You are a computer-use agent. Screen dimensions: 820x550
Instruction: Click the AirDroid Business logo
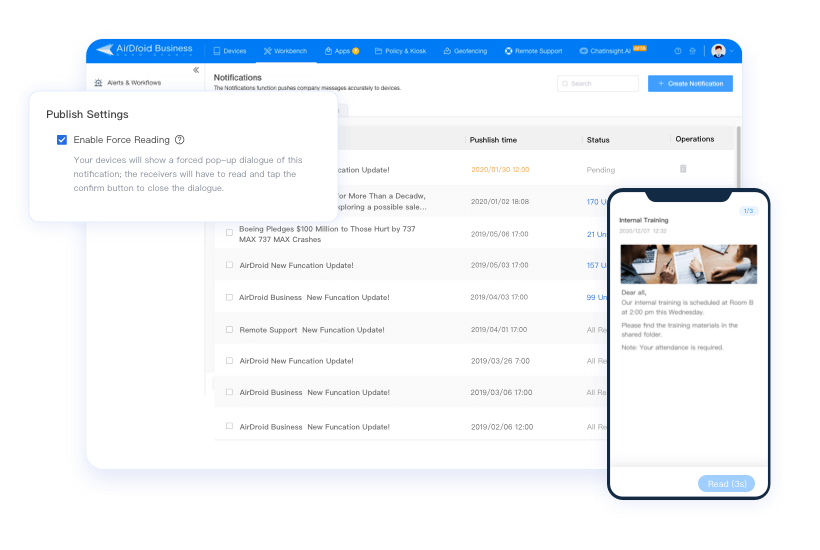[x=144, y=50]
